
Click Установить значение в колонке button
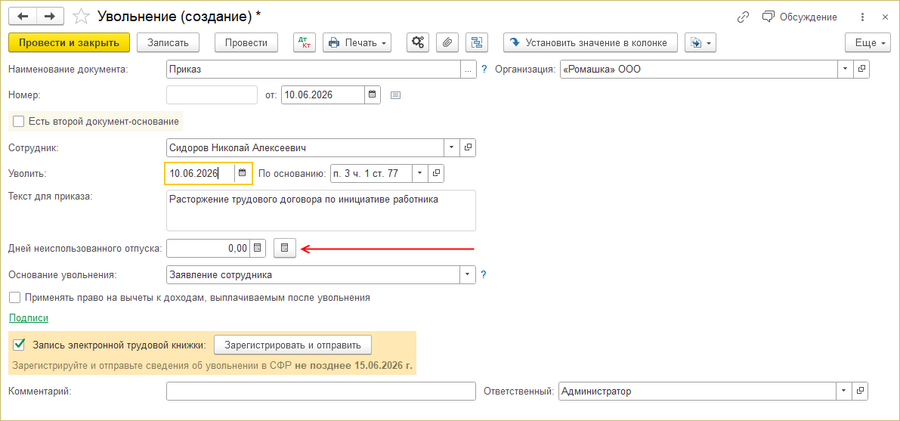click(591, 43)
